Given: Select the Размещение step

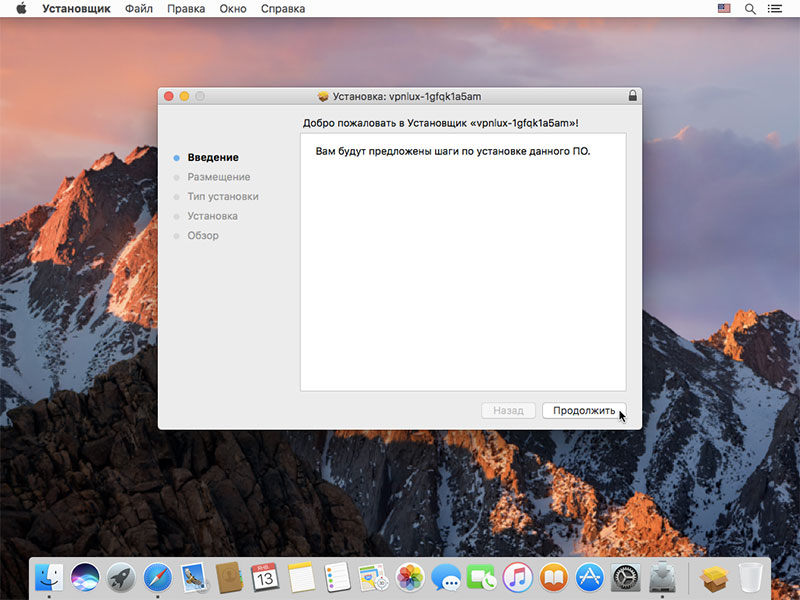Looking at the screenshot, I should pyautogui.click(x=218, y=177).
